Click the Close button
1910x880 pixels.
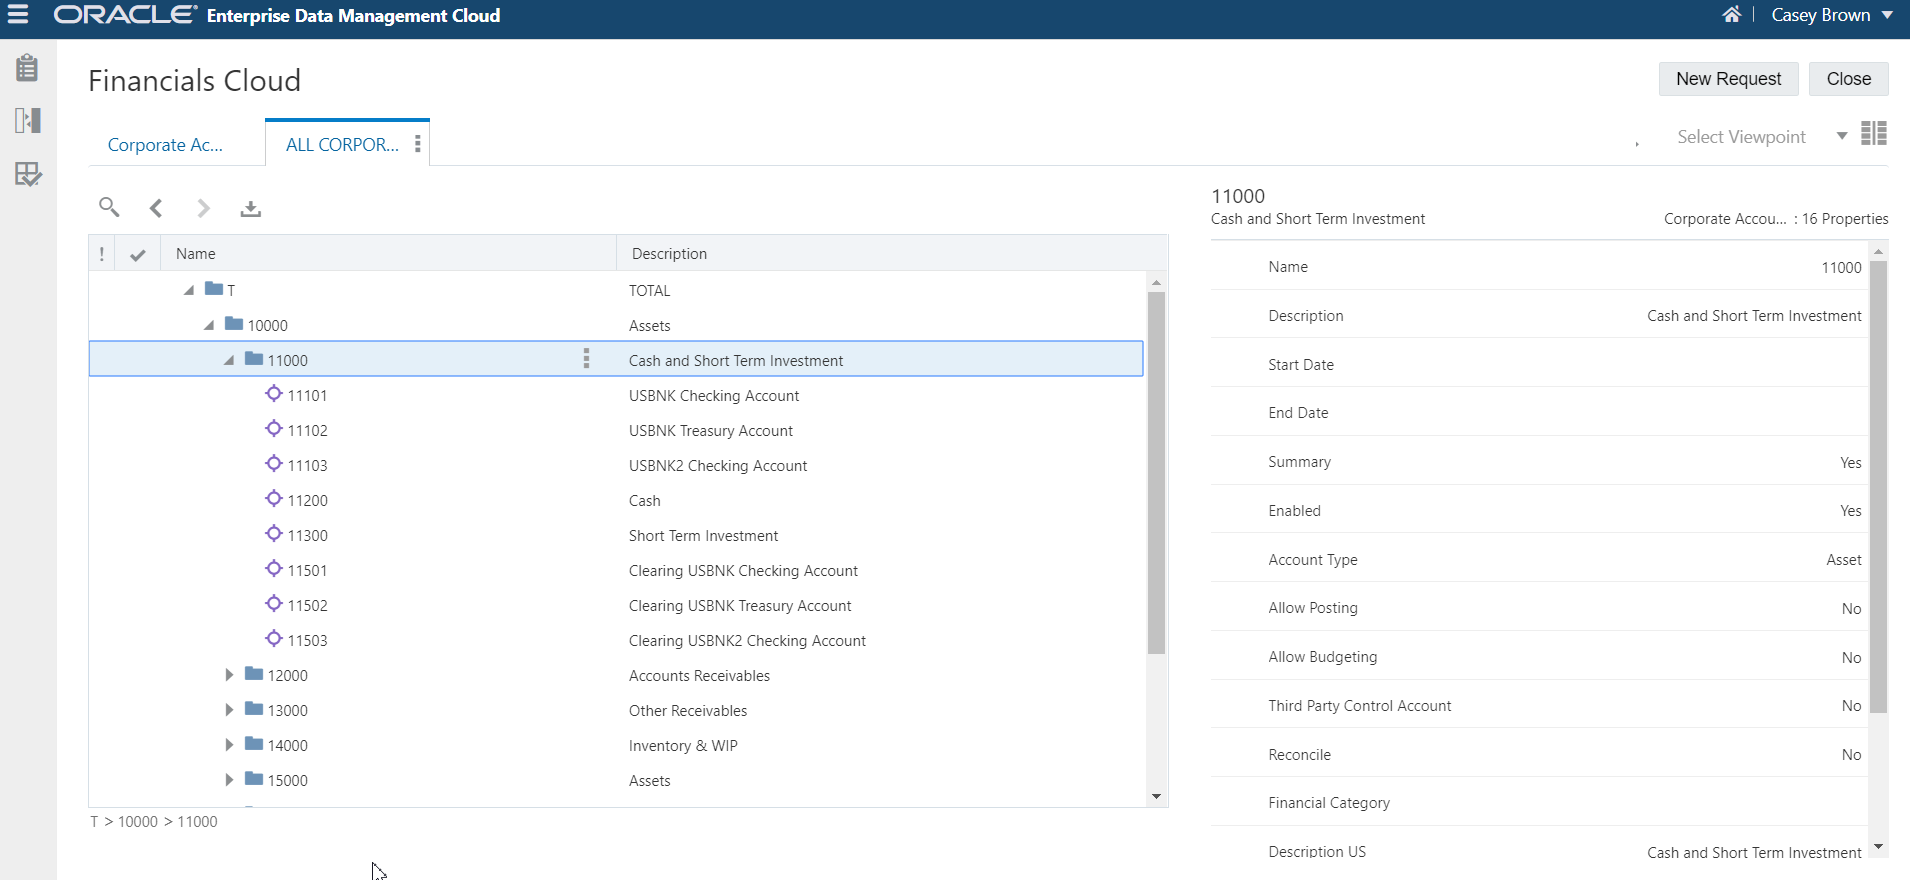coord(1848,79)
